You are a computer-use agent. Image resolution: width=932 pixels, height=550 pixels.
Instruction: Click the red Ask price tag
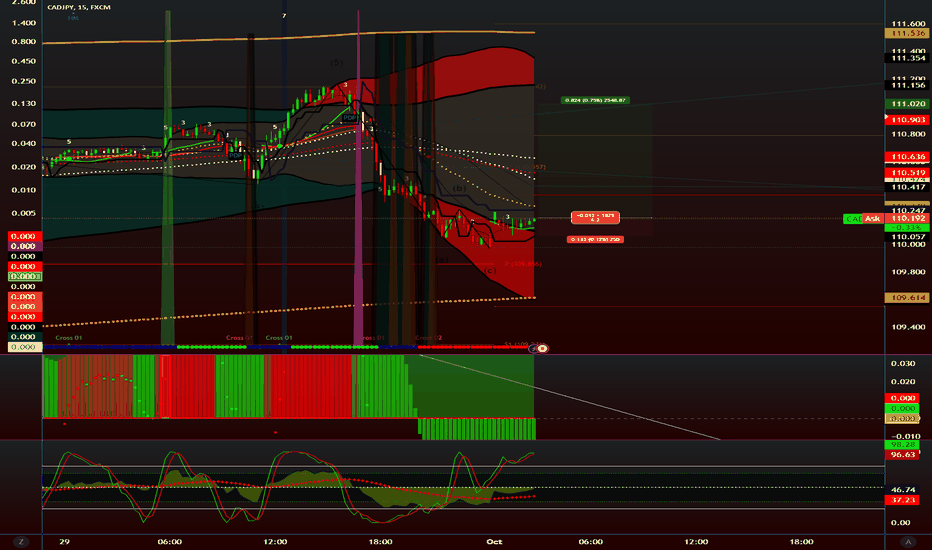tap(872, 219)
